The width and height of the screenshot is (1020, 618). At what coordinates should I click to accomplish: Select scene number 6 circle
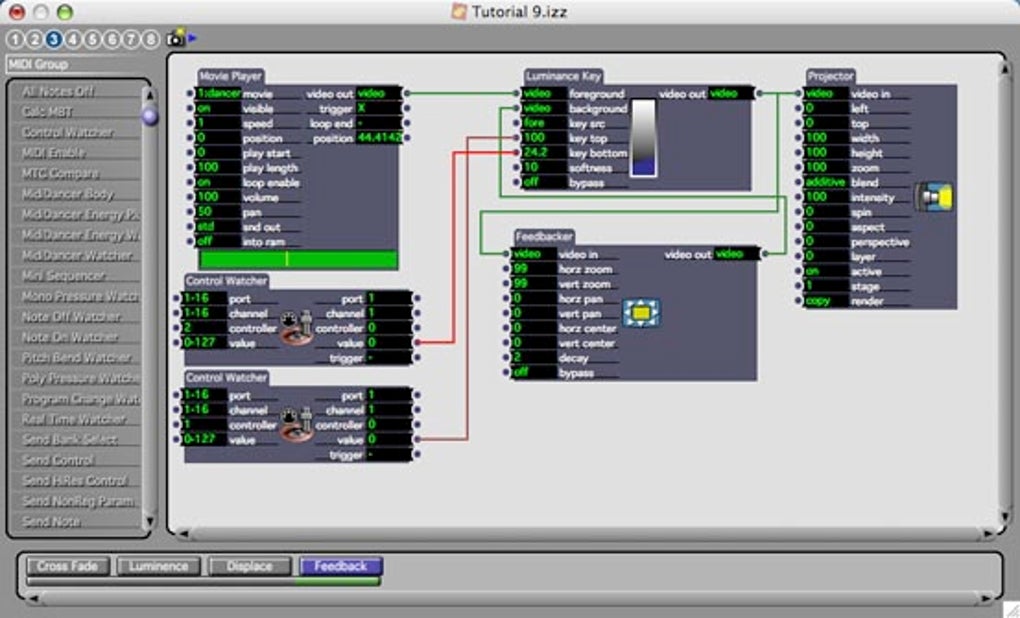112,40
